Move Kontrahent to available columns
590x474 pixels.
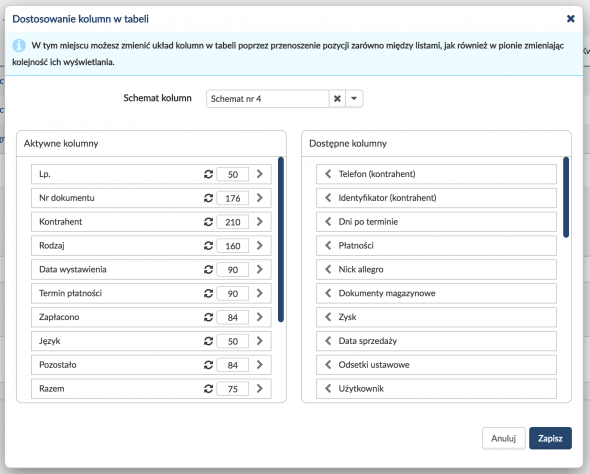point(260,222)
